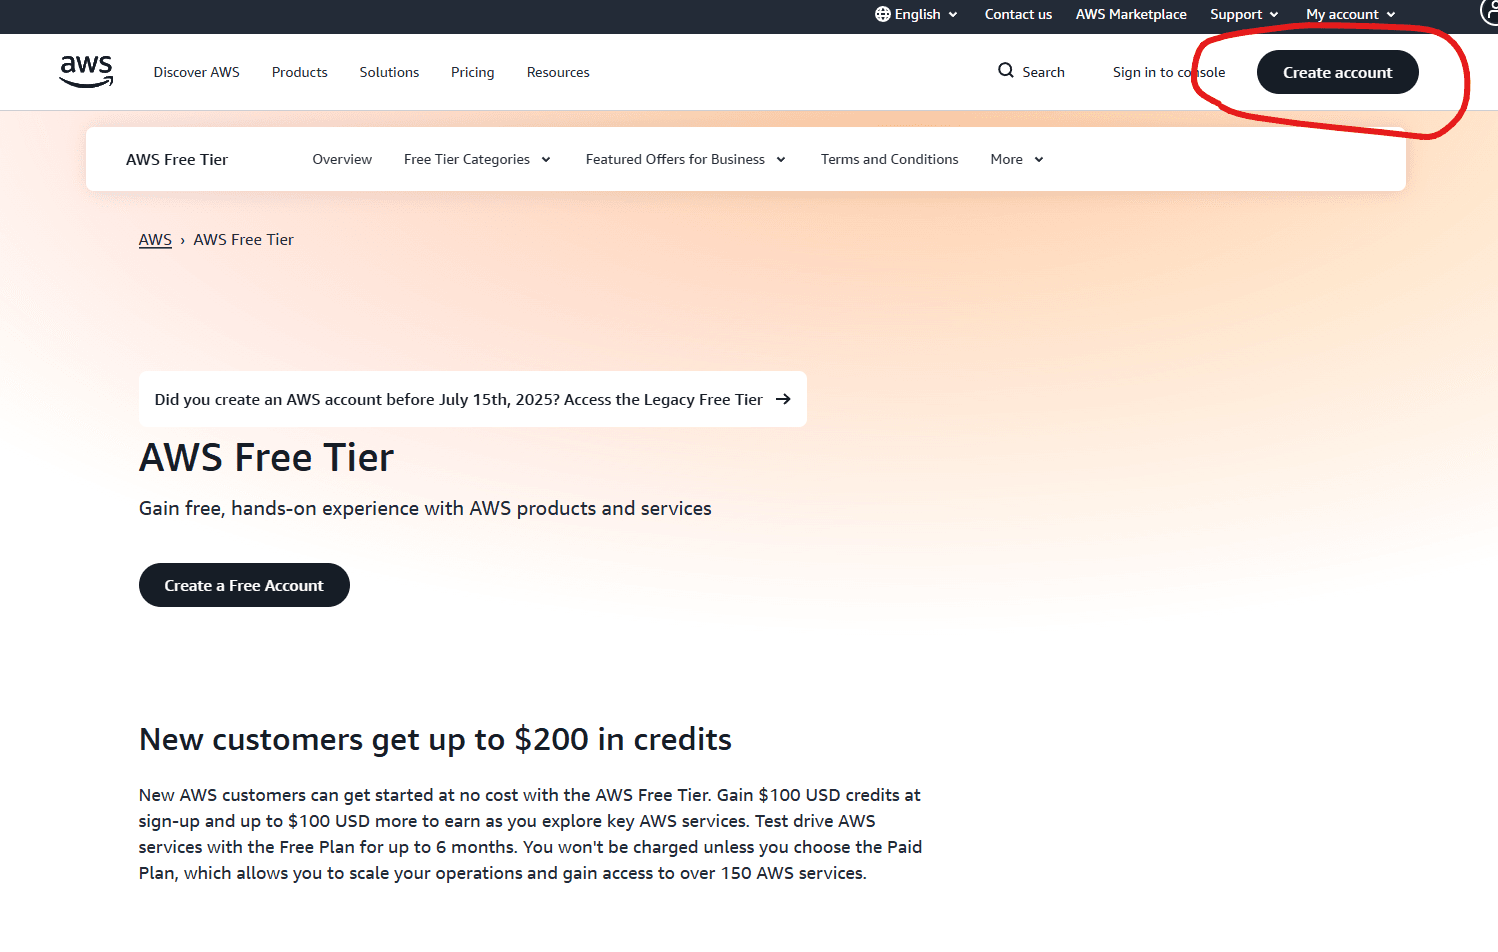Open the Legacy Free Tier banner link
1498x952 pixels.
click(x=473, y=399)
